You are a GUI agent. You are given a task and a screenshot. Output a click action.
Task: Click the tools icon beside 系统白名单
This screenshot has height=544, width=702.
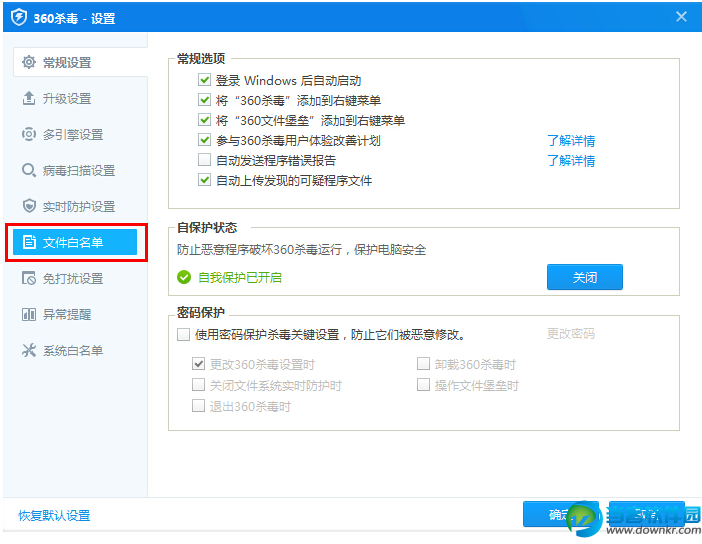click(x=29, y=350)
